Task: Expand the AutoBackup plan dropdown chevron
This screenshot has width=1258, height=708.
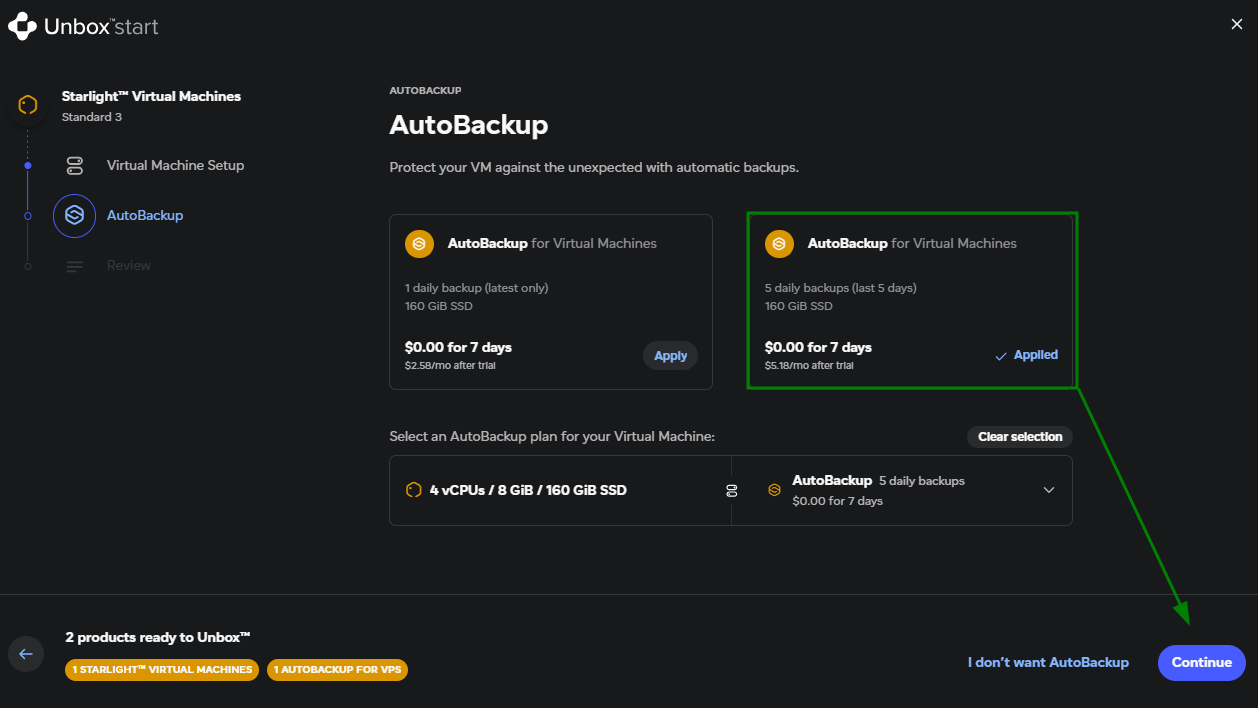Action: [1049, 490]
